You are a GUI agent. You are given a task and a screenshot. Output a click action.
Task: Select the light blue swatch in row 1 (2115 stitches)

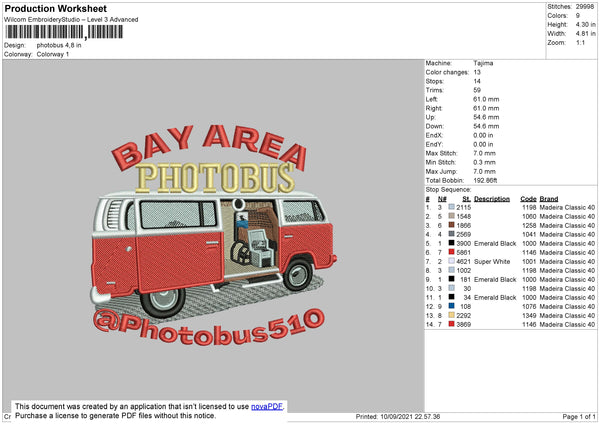click(452, 207)
